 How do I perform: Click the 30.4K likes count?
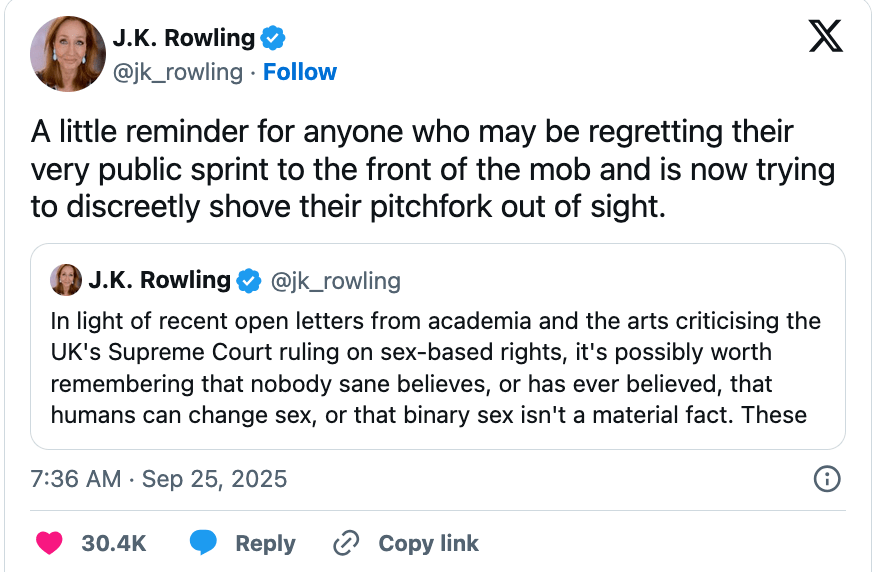tap(114, 543)
